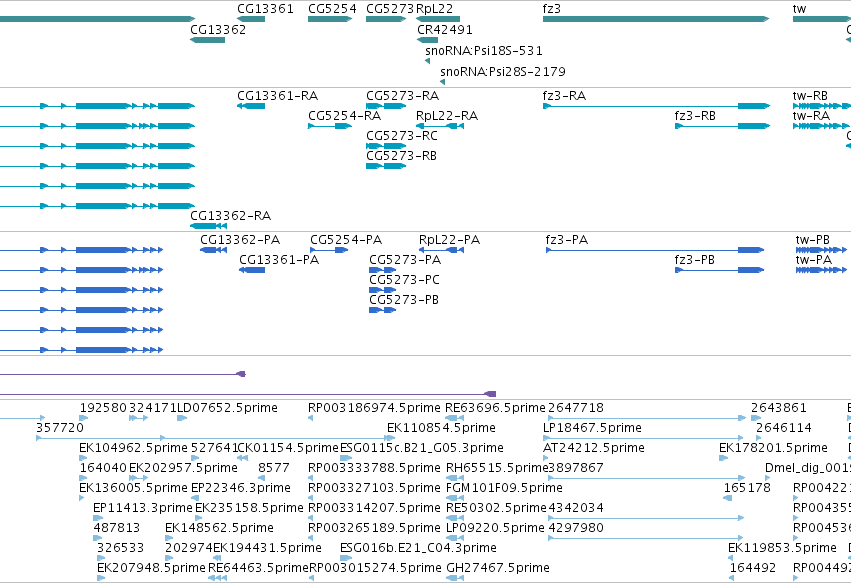The image size is (851, 583).
Task: Select EST EK202957.5prime
Action: click(x=183, y=468)
